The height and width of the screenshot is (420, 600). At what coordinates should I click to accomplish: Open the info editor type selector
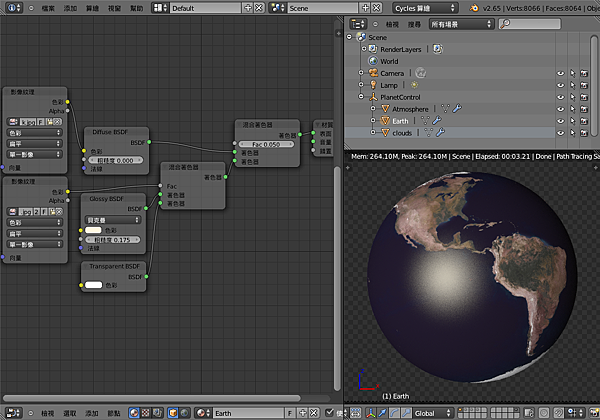point(14,8)
